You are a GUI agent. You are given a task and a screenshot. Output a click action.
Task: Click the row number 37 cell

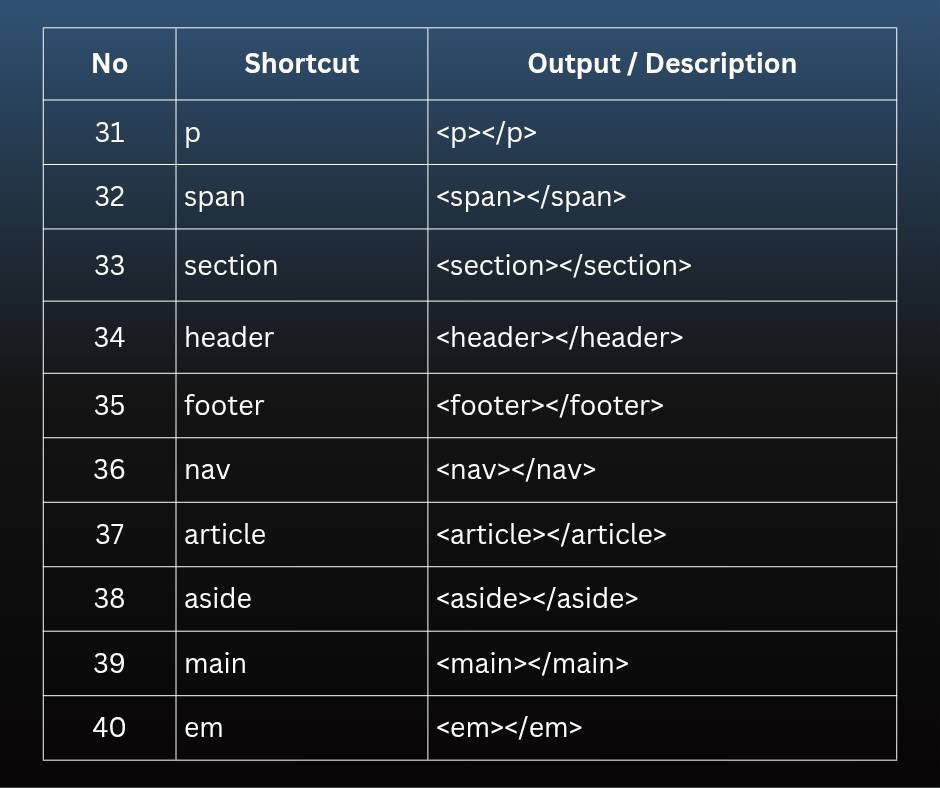pos(110,534)
